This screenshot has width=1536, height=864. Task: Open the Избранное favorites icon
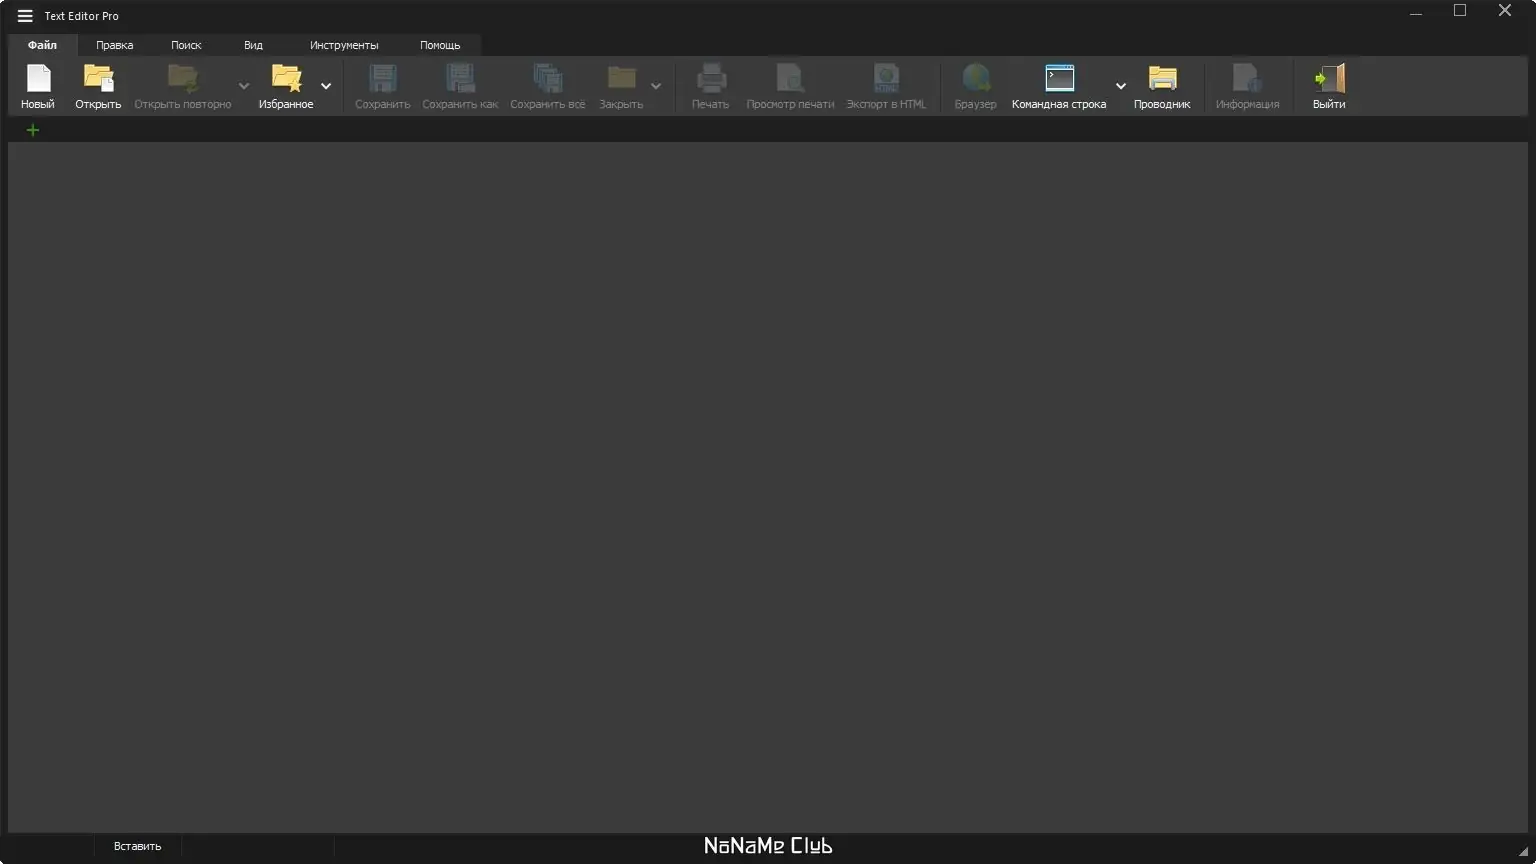click(286, 78)
